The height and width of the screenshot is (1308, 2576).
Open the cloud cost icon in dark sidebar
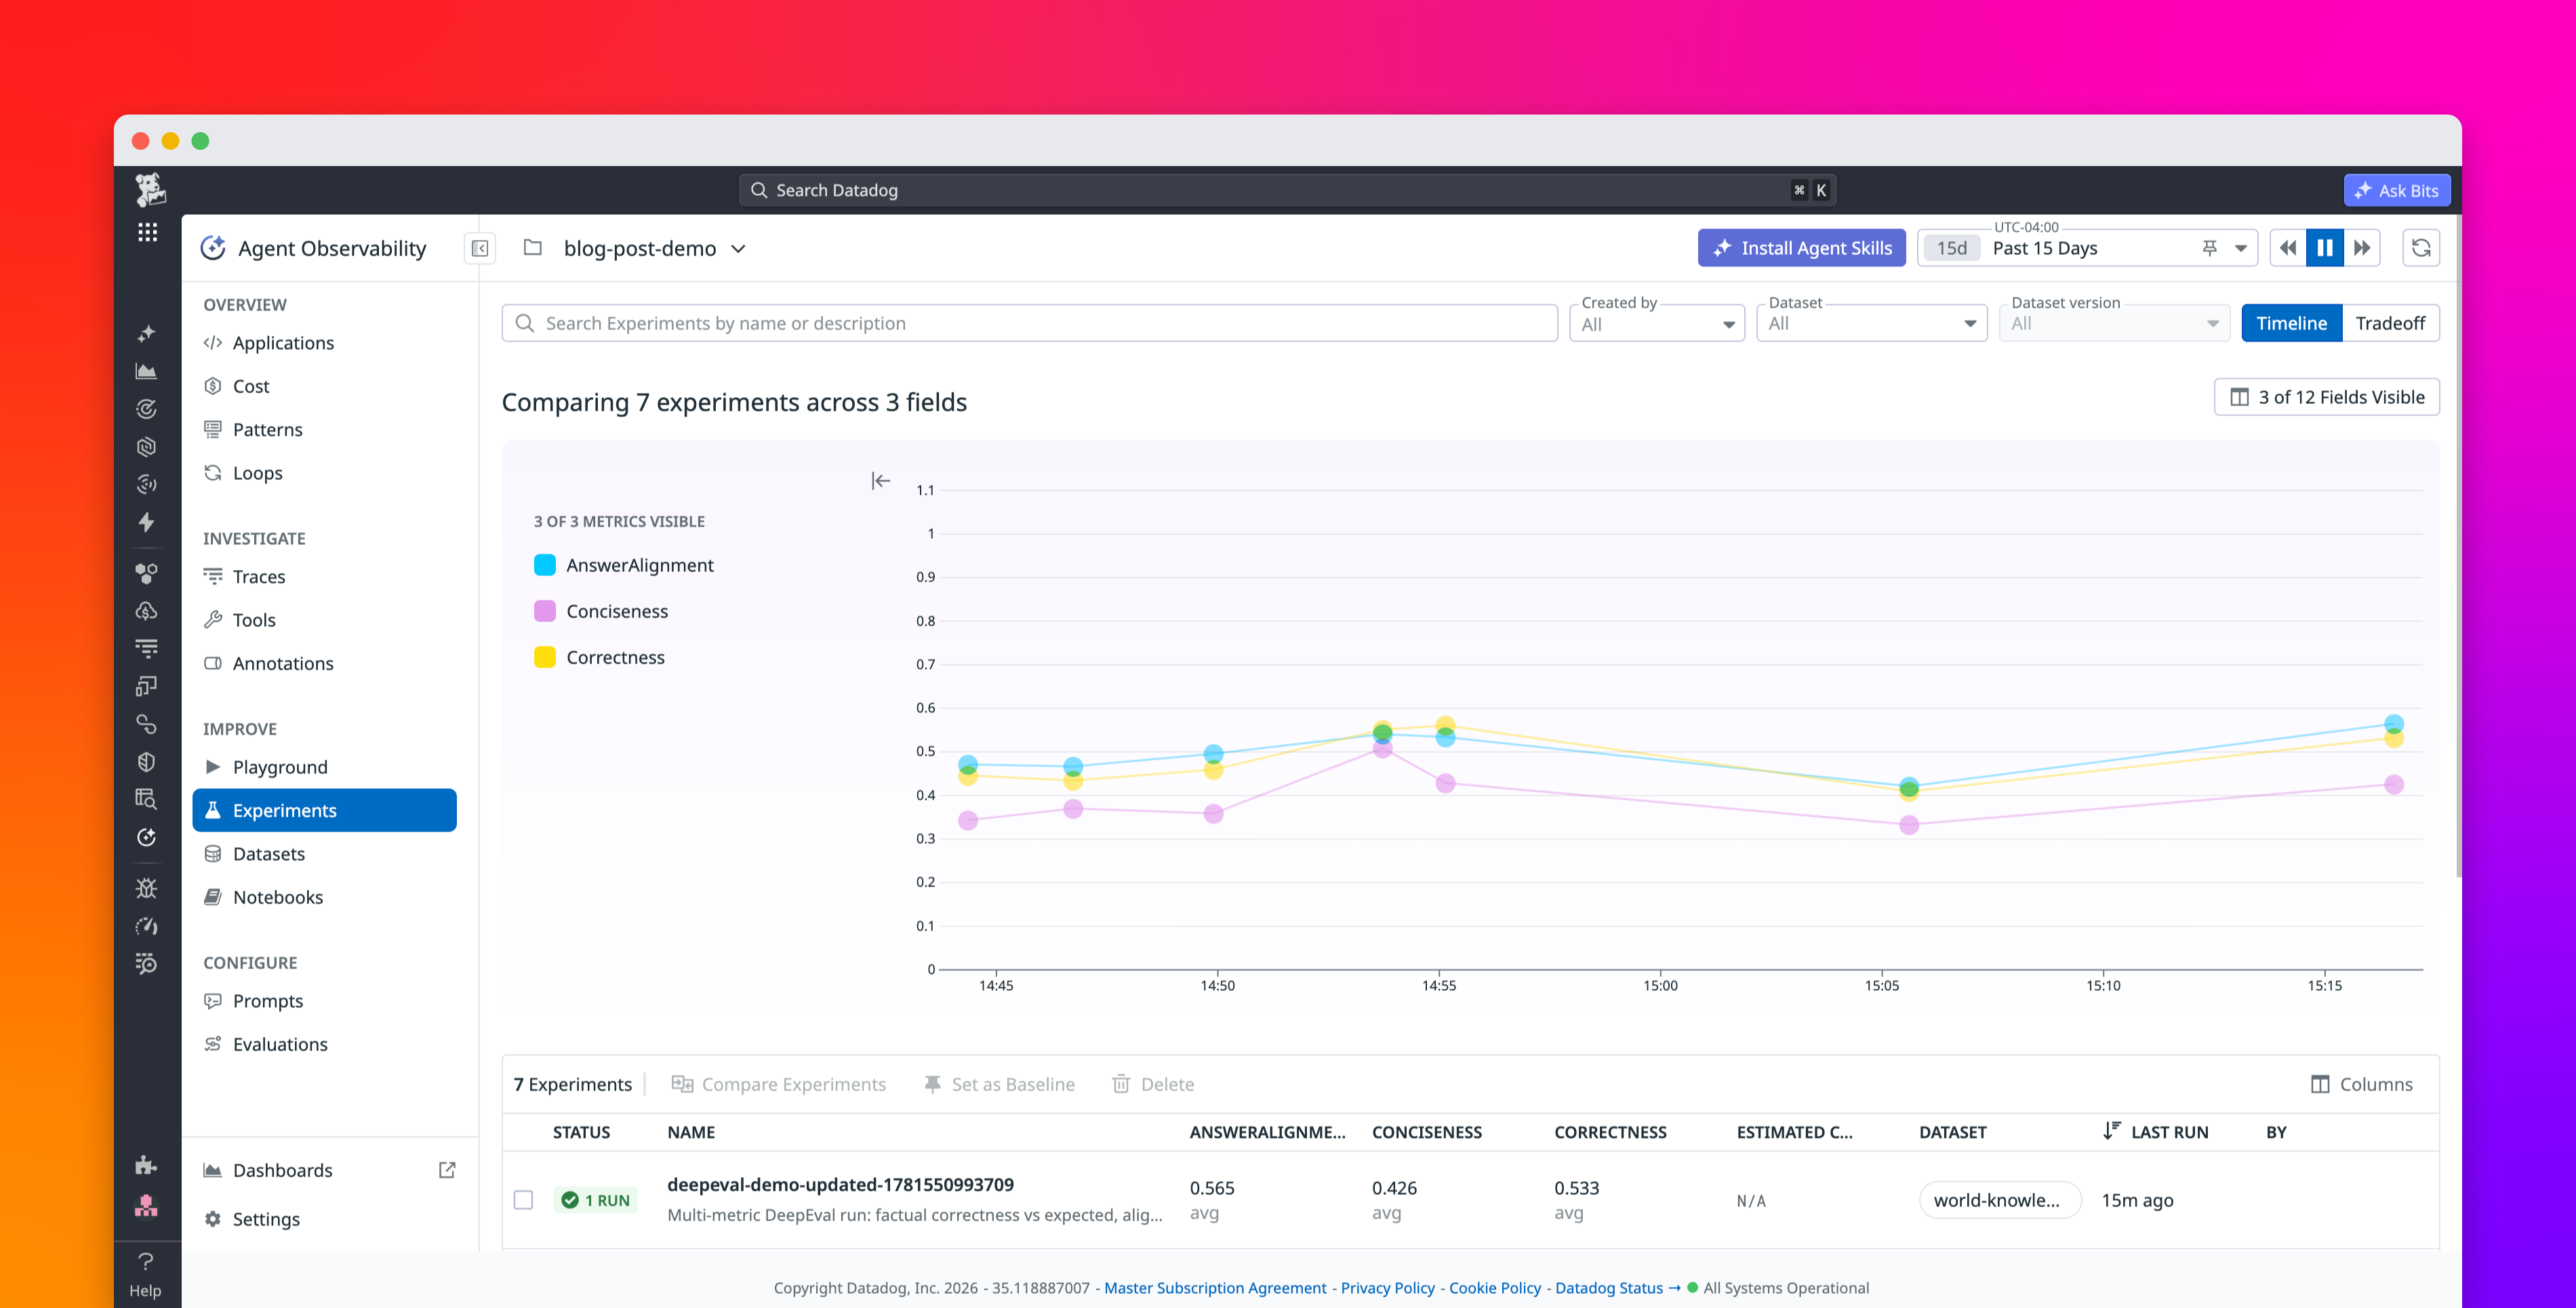146,611
